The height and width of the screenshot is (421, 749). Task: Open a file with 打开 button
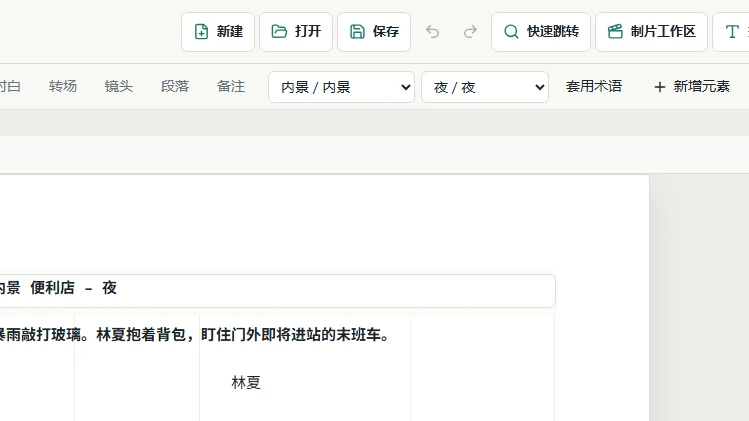pyautogui.click(x=296, y=32)
